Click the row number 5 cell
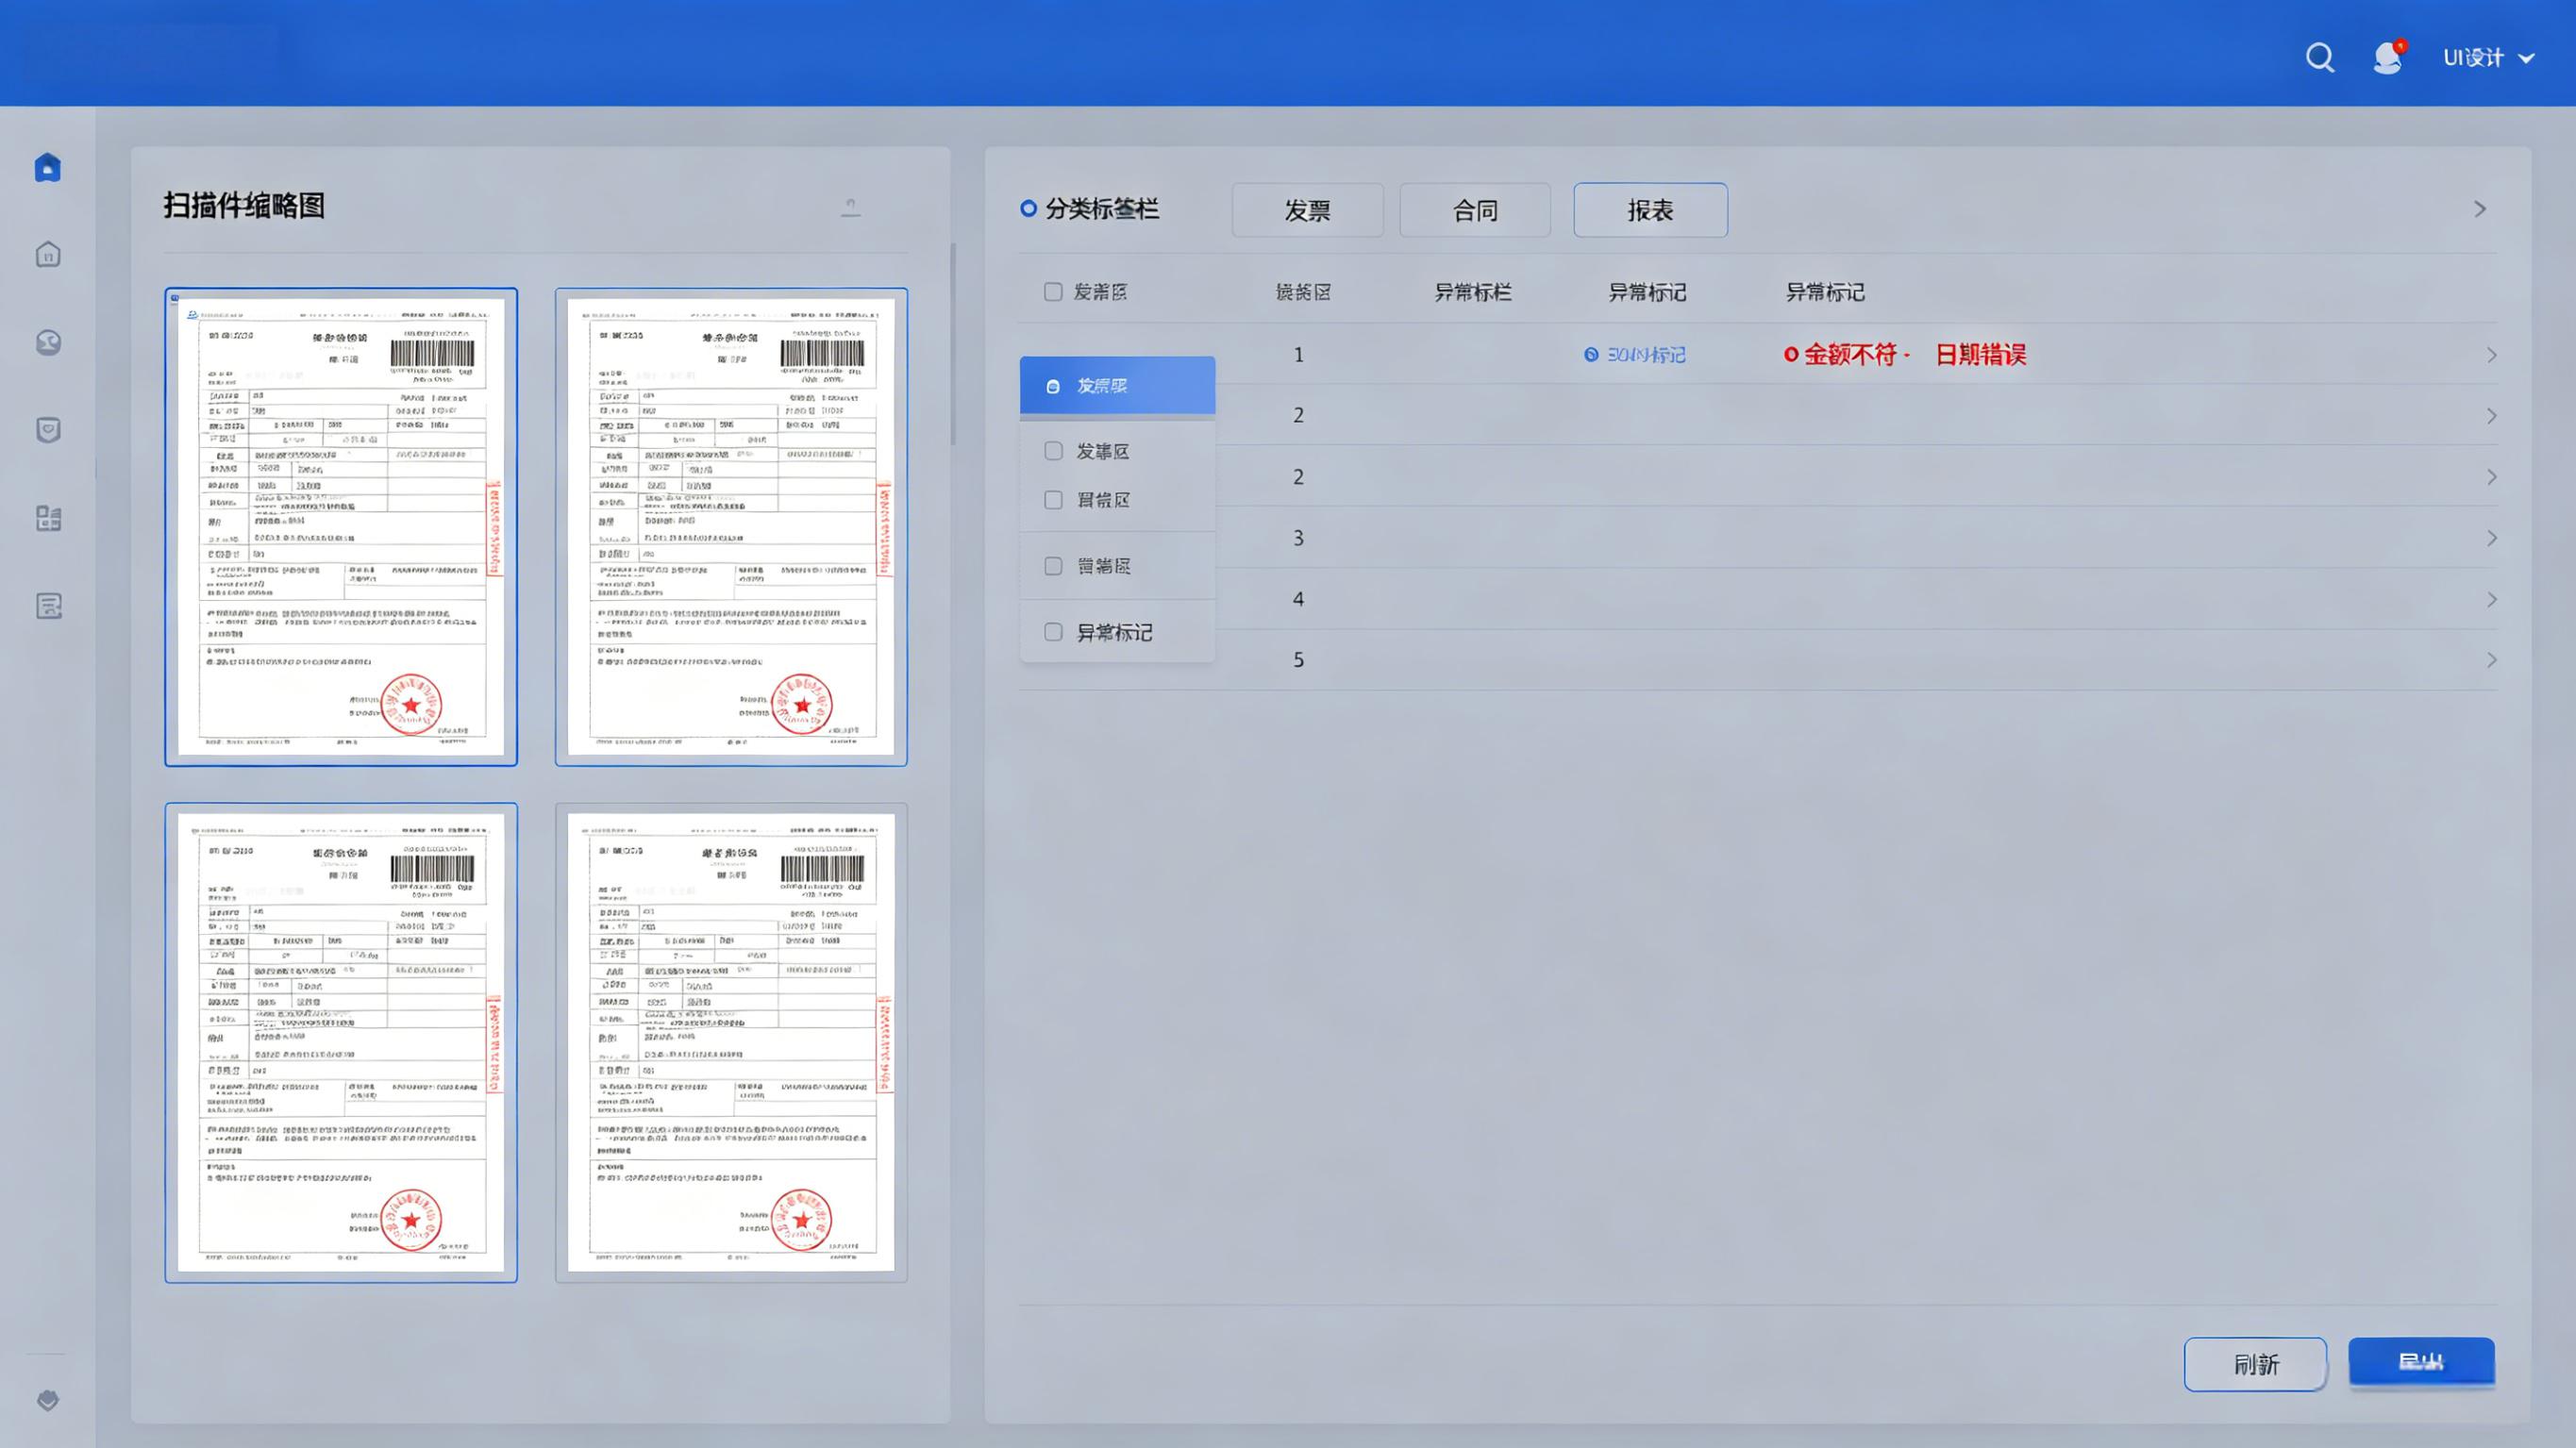Viewport: 2576px width, 1448px height. (x=1298, y=660)
